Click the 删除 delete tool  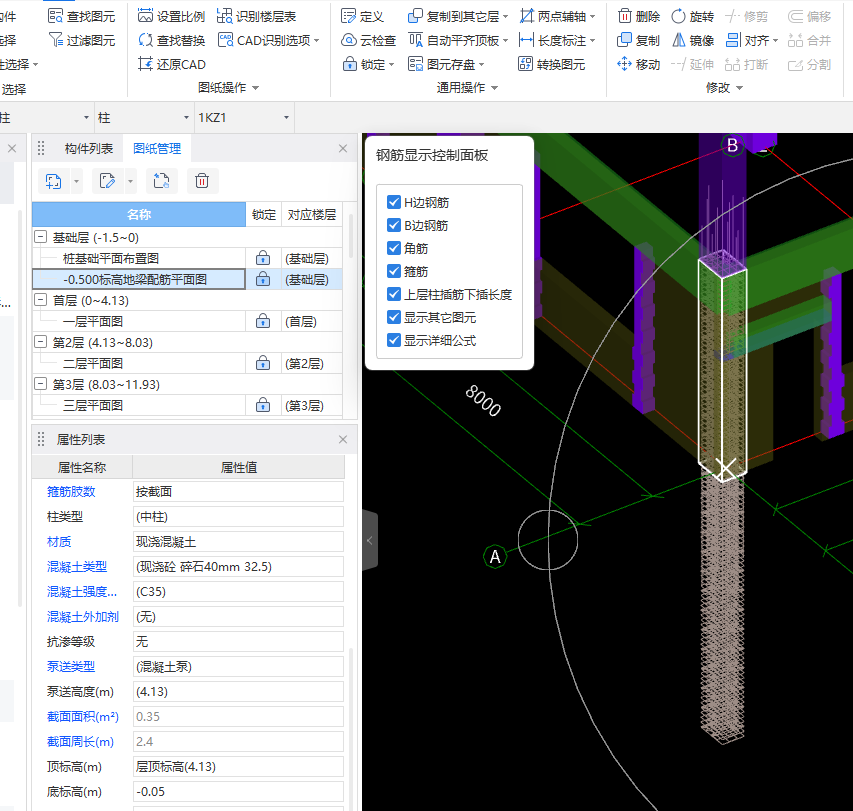click(639, 16)
